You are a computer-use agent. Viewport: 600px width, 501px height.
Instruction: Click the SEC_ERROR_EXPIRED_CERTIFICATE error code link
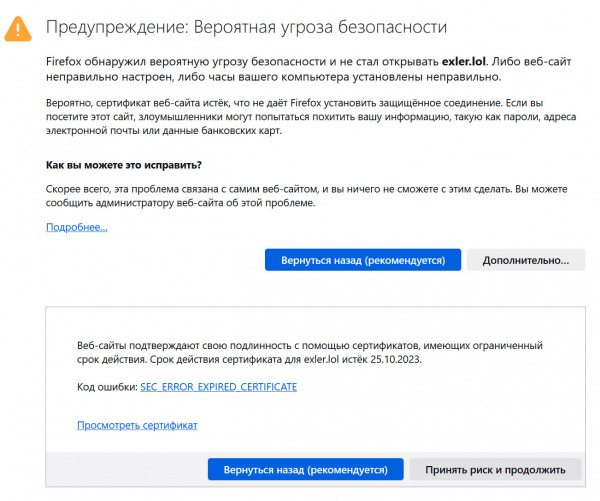point(218,386)
